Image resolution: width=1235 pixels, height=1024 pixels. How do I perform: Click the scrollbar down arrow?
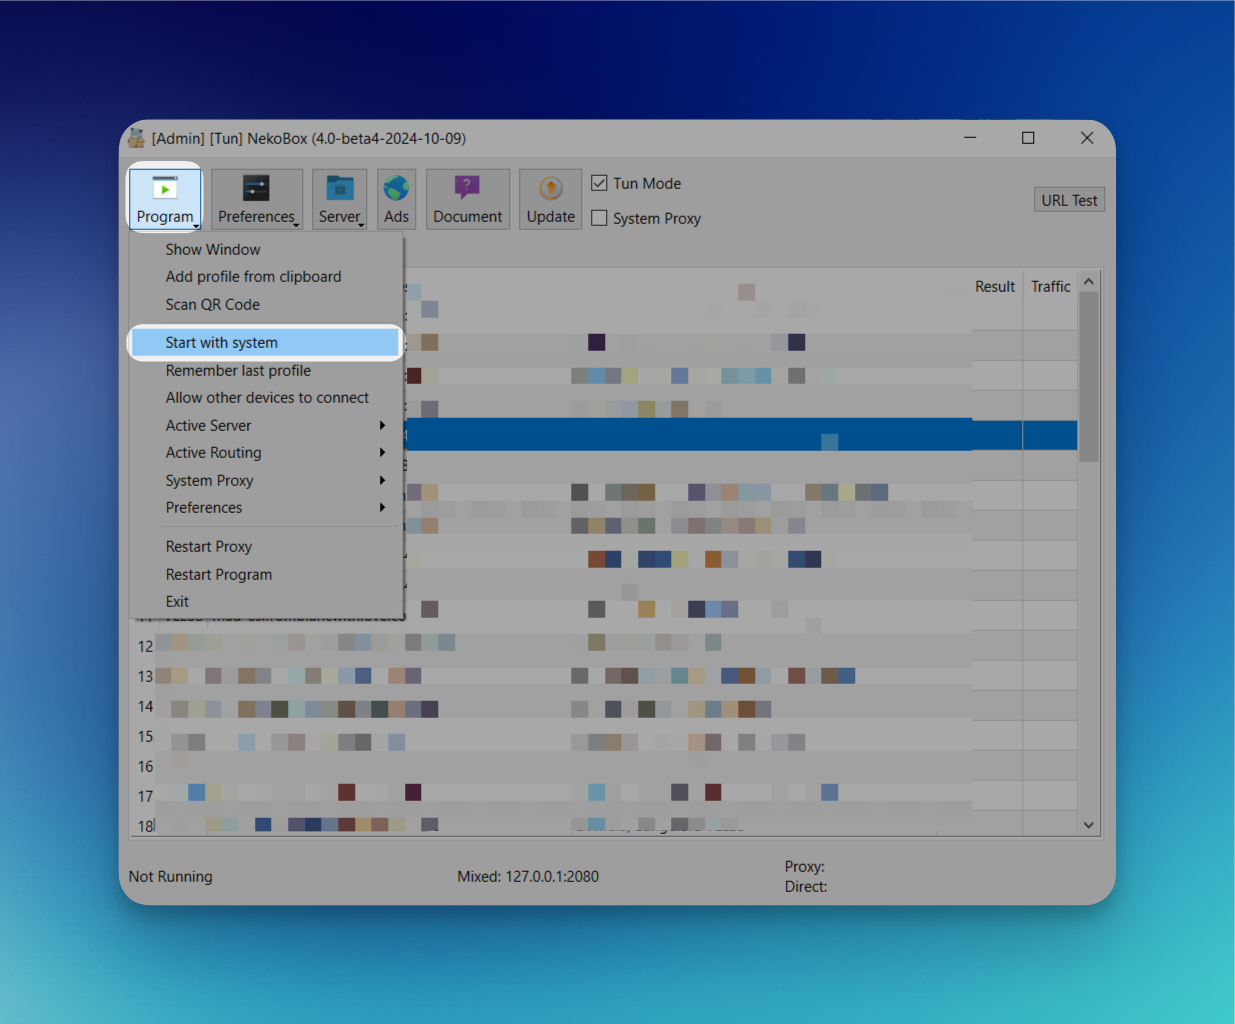(x=1089, y=825)
